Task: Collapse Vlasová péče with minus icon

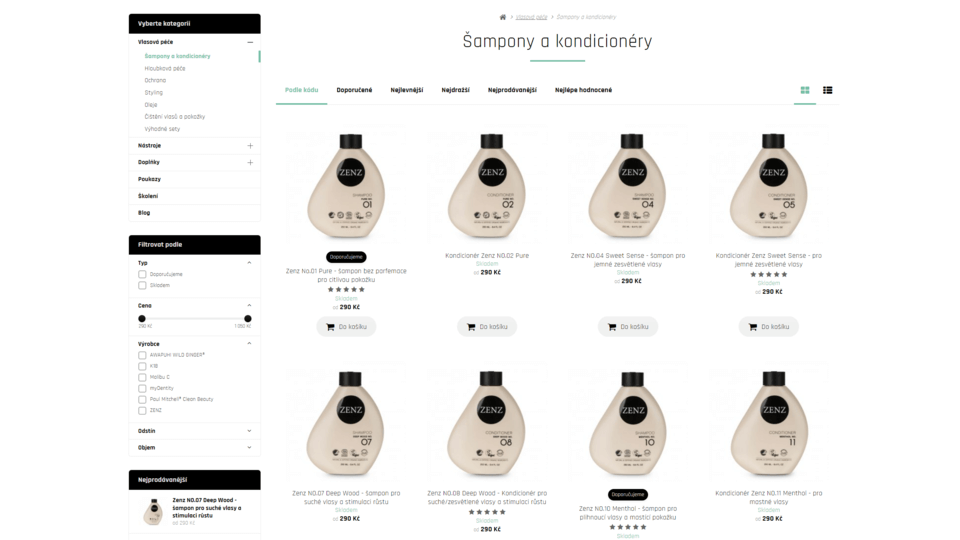Action: pyautogui.click(x=250, y=42)
